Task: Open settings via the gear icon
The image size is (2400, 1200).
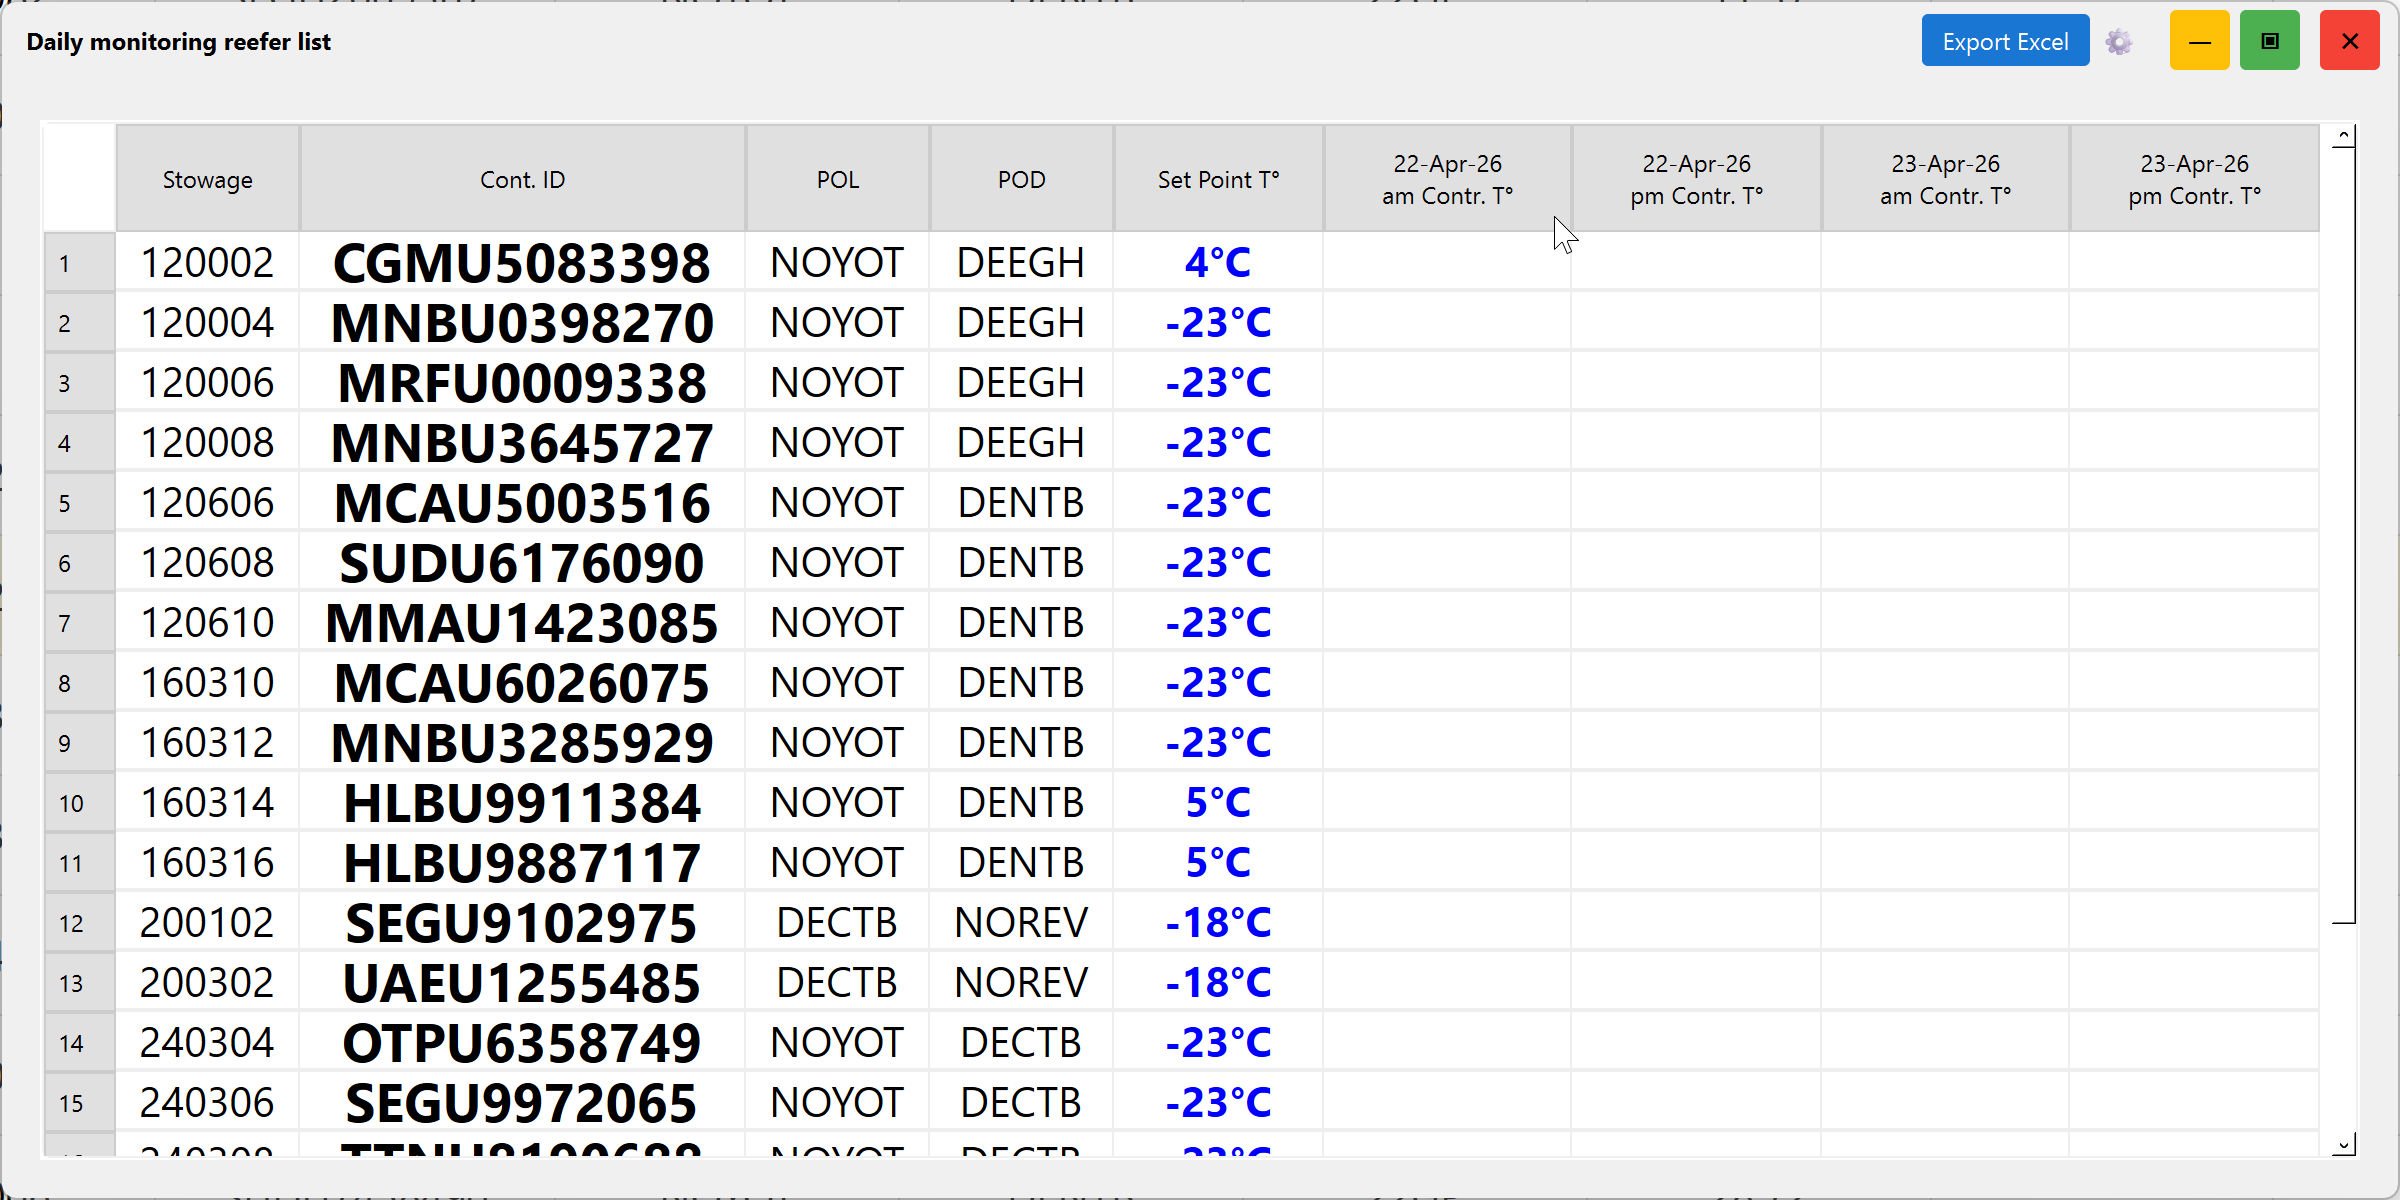Action: pyautogui.click(x=2119, y=42)
